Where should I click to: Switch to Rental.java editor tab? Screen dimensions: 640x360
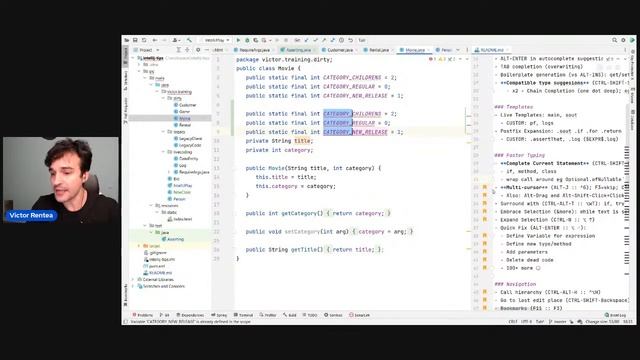(378, 50)
